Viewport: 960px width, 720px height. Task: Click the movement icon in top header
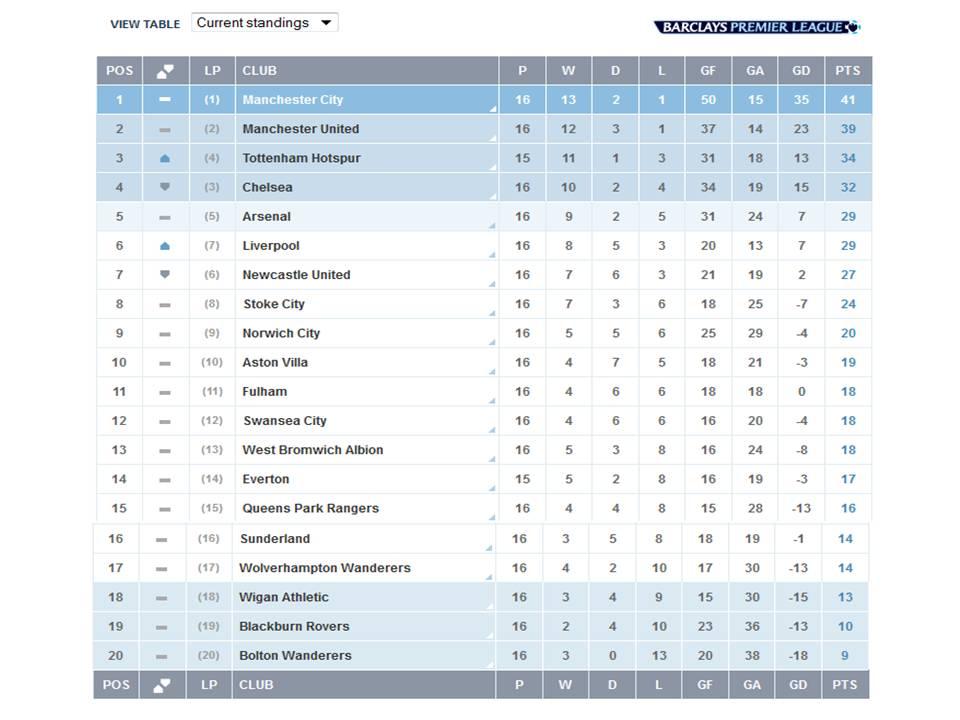pos(165,71)
